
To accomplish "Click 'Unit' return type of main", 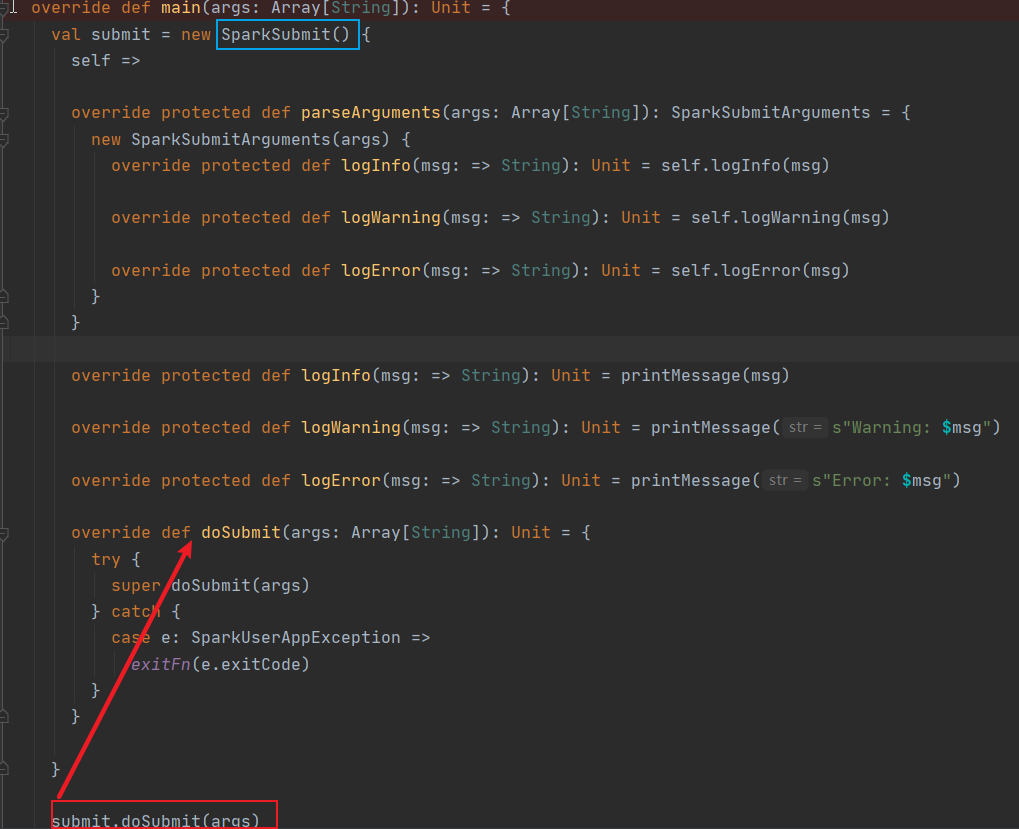I will (450, 8).
